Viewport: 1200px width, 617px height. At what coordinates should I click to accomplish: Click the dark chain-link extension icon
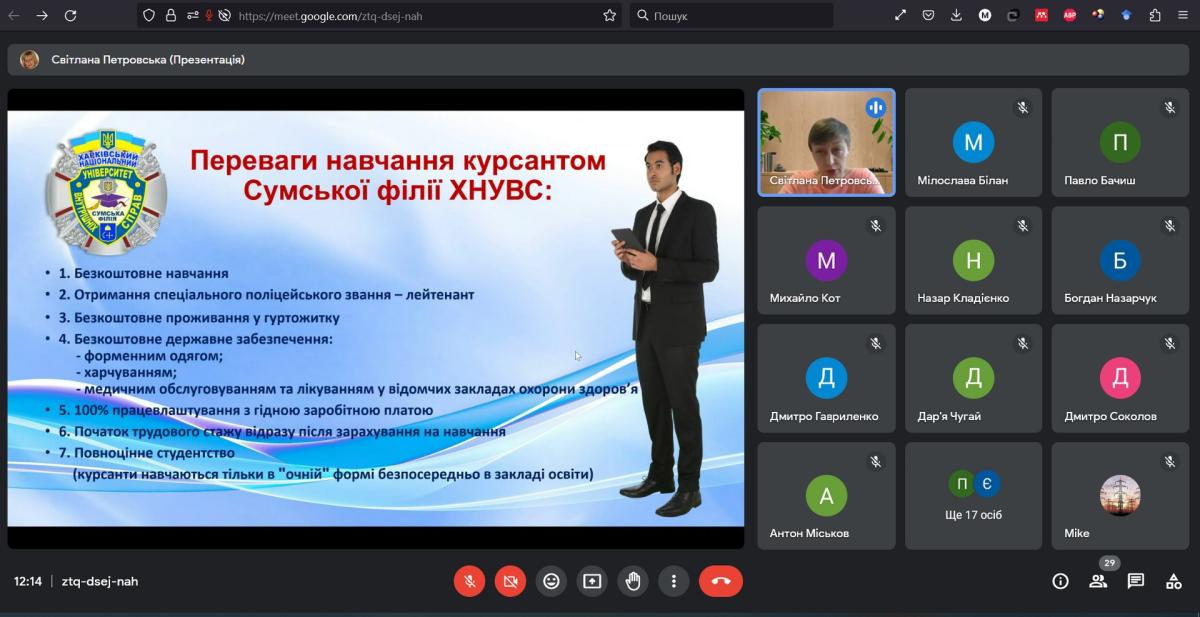coord(1013,15)
